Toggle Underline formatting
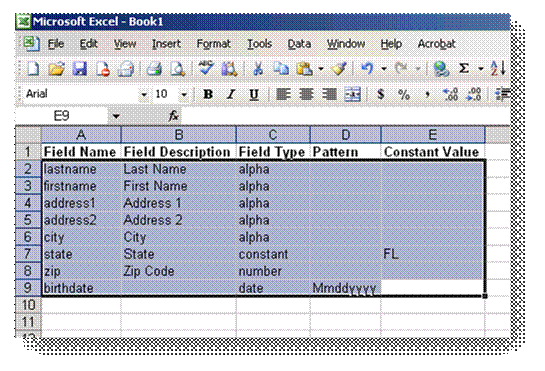The height and width of the screenshot is (371, 545). coord(254,94)
